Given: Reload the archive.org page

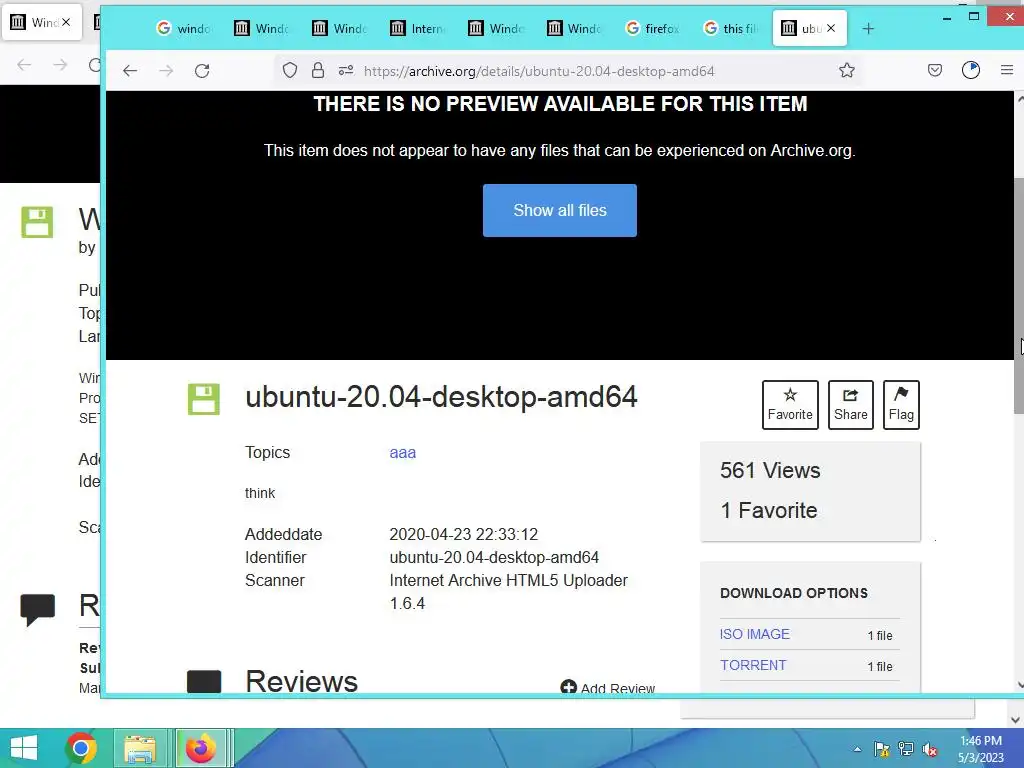Looking at the screenshot, I should (x=202, y=71).
